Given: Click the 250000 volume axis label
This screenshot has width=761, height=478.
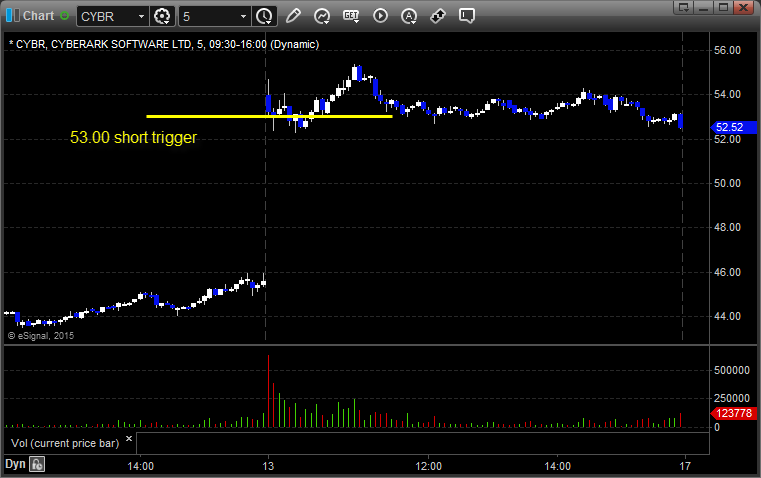Looking at the screenshot, I should 732,398.
